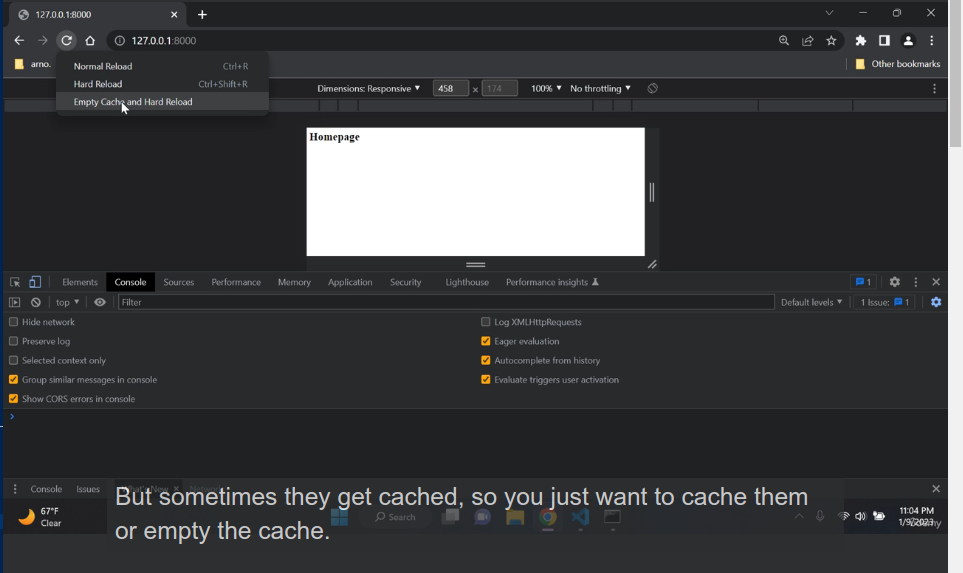Toggle the device toolbar icon
The height and width of the screenshot is (573, 963).
(35, 282)
